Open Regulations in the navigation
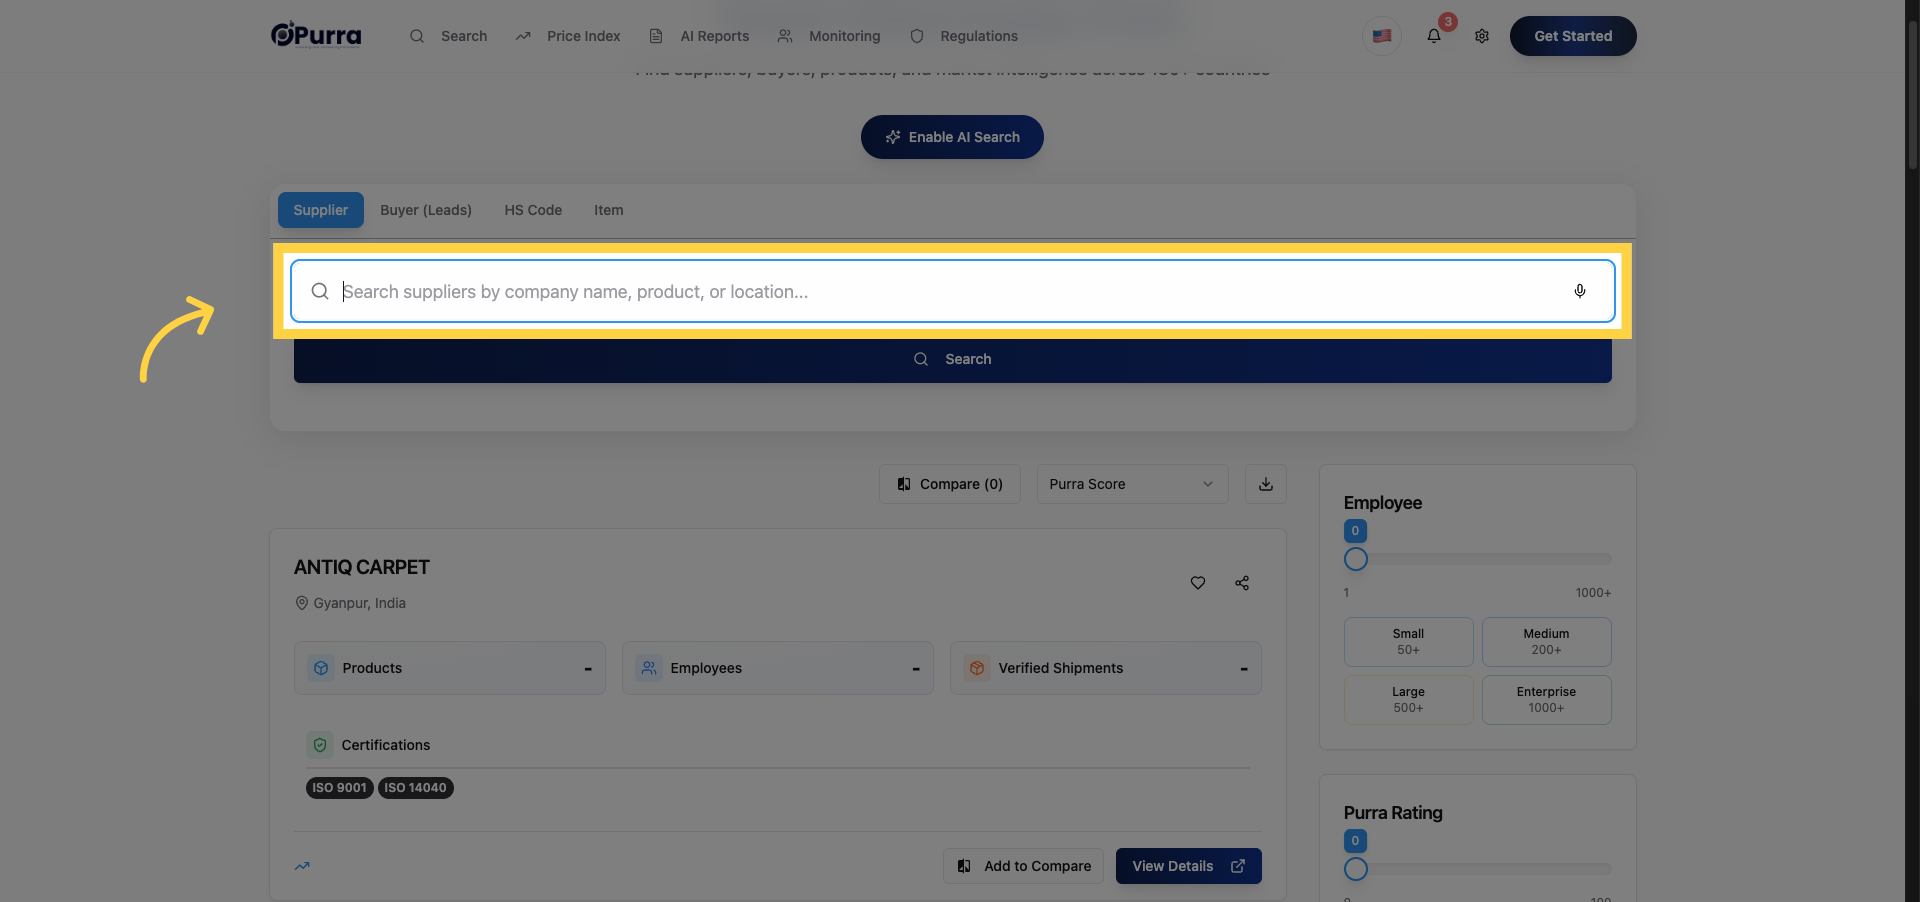Image resolution: width=1920 pixels, height=902 pixels. click(964, 36)
